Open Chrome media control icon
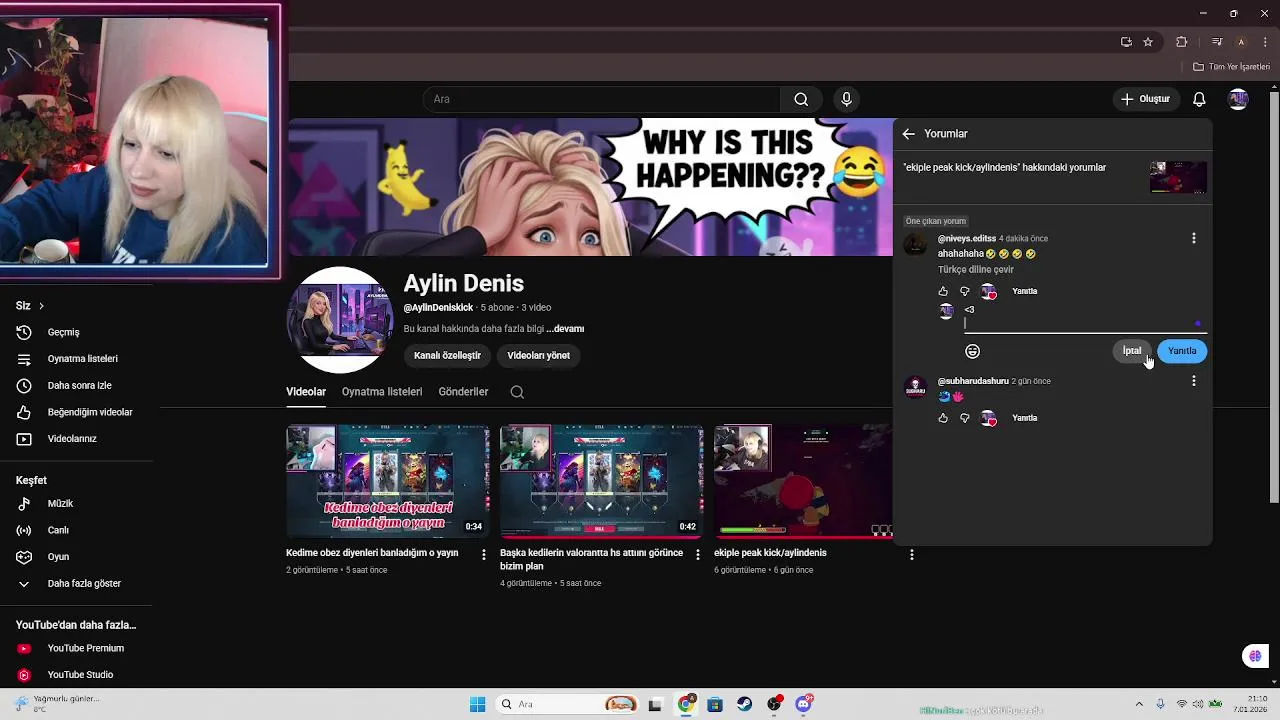 pyautogui.click(x=1216, y=42)
